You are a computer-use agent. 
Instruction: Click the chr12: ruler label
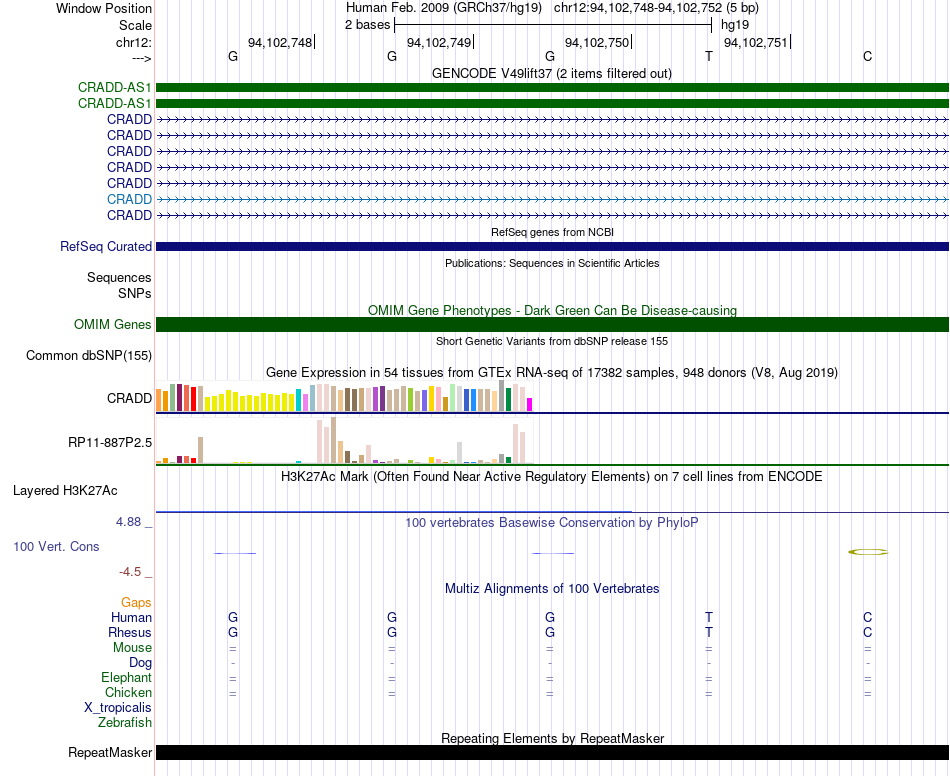click(133, 42)
